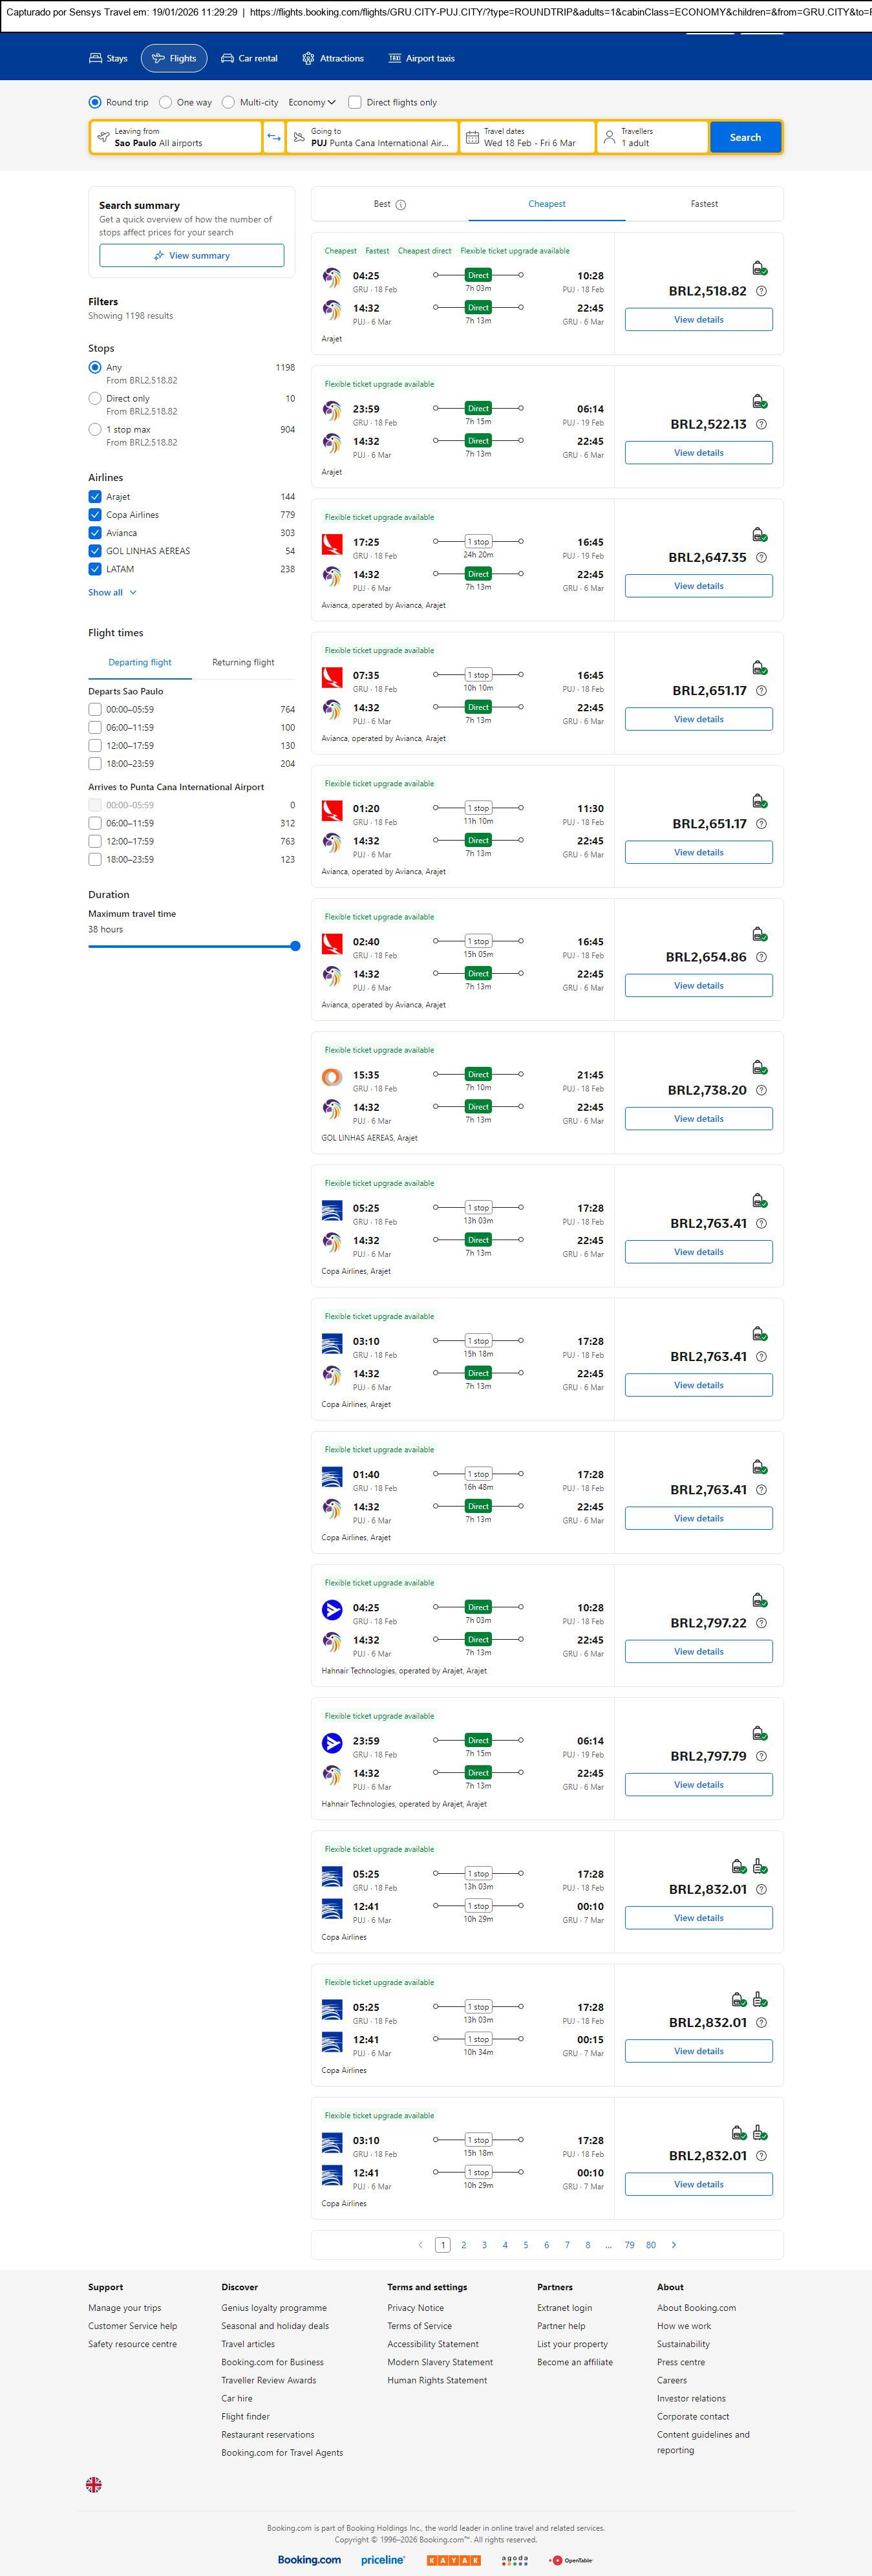872x2576 pixels.
Task: Open the Economy cabin class dropdown
Action: 312,102
